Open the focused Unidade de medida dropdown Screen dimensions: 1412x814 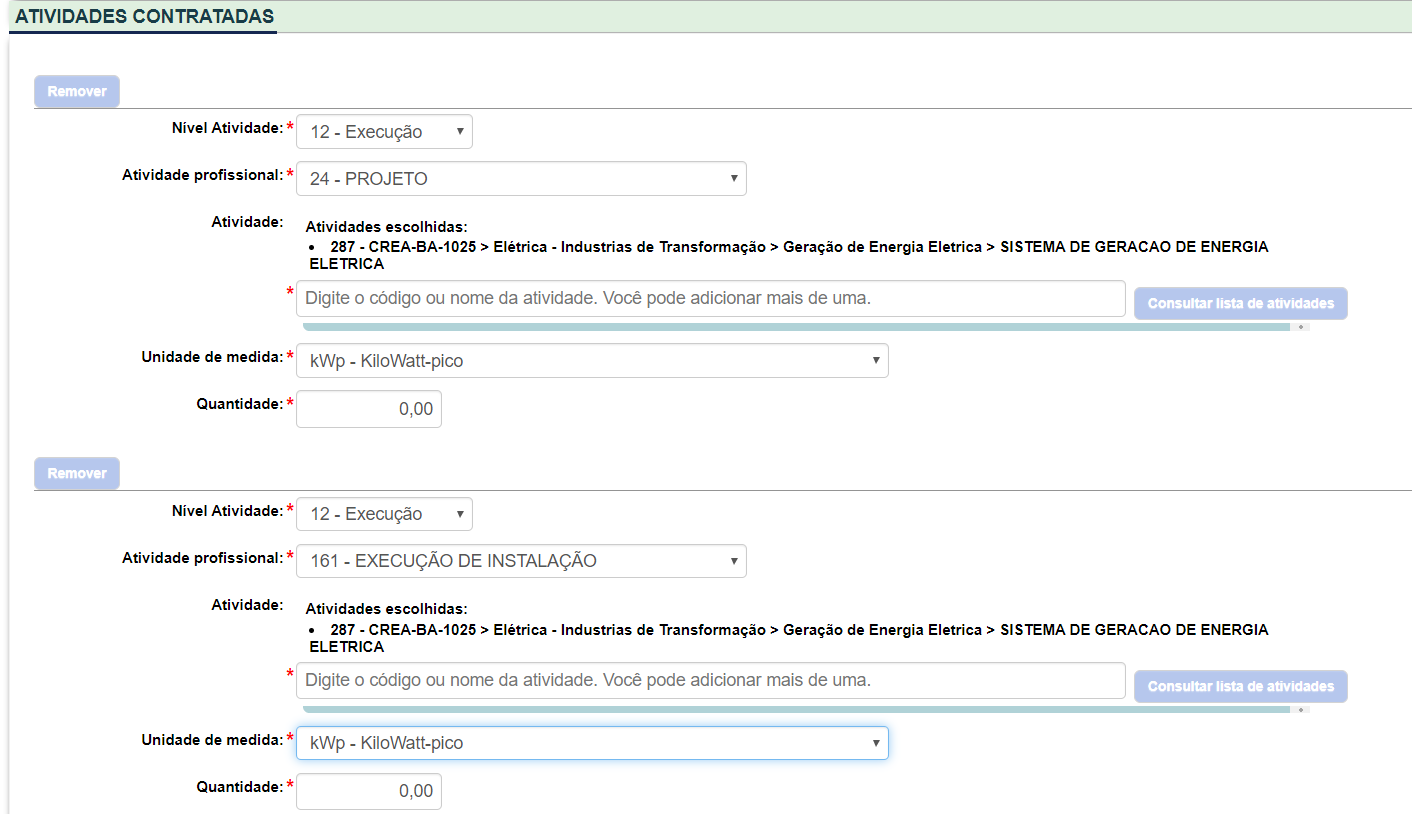(x=592, y=743)
